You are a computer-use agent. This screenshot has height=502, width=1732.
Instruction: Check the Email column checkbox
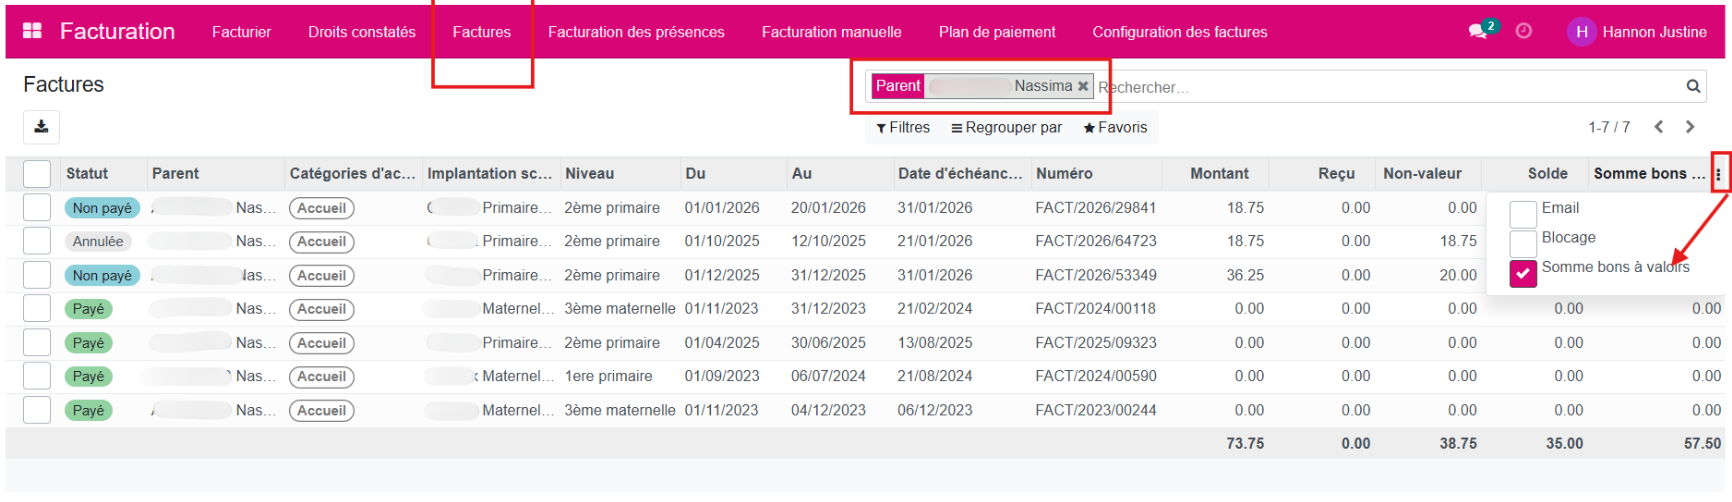[x=1522, y=213]
